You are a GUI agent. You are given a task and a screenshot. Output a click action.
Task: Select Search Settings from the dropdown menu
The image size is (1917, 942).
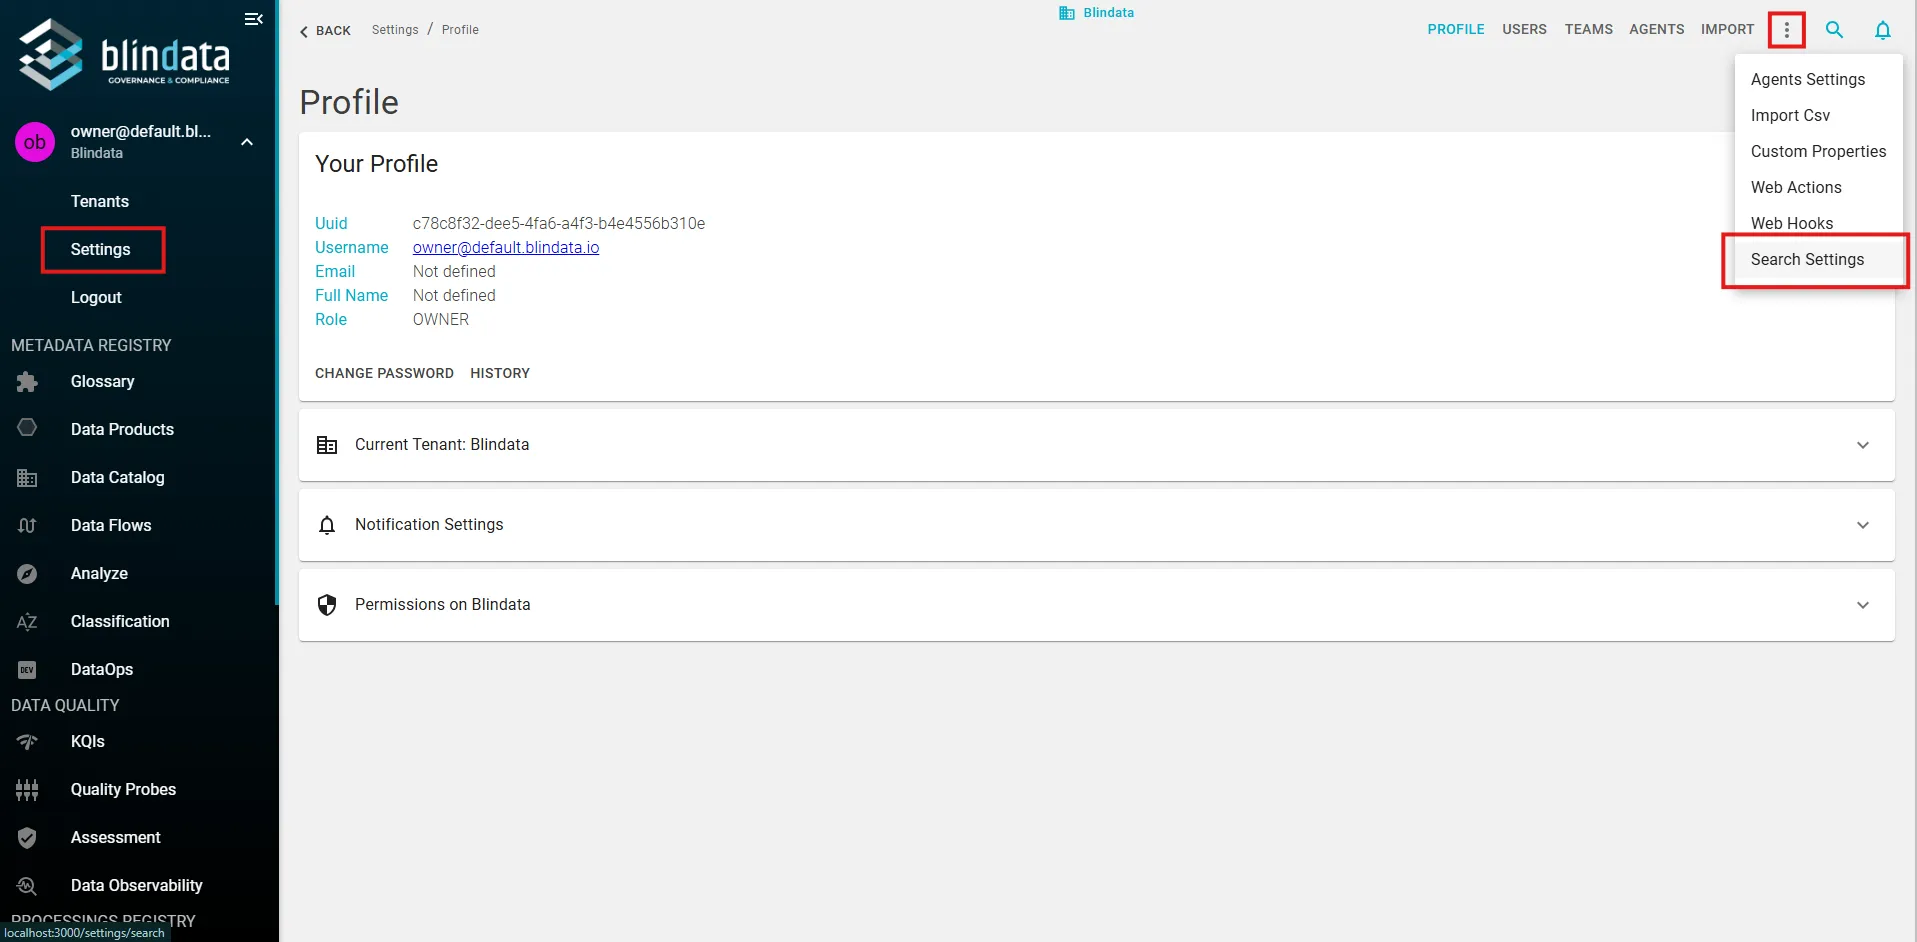tap(1818, 259)
